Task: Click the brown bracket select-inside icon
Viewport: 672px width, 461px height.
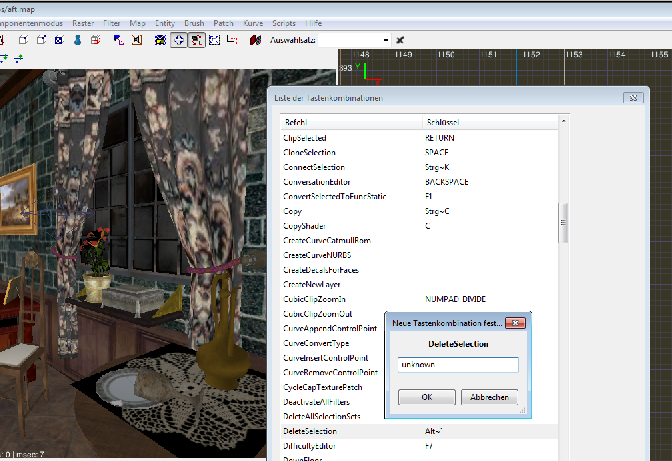Action: coord(137,40)
